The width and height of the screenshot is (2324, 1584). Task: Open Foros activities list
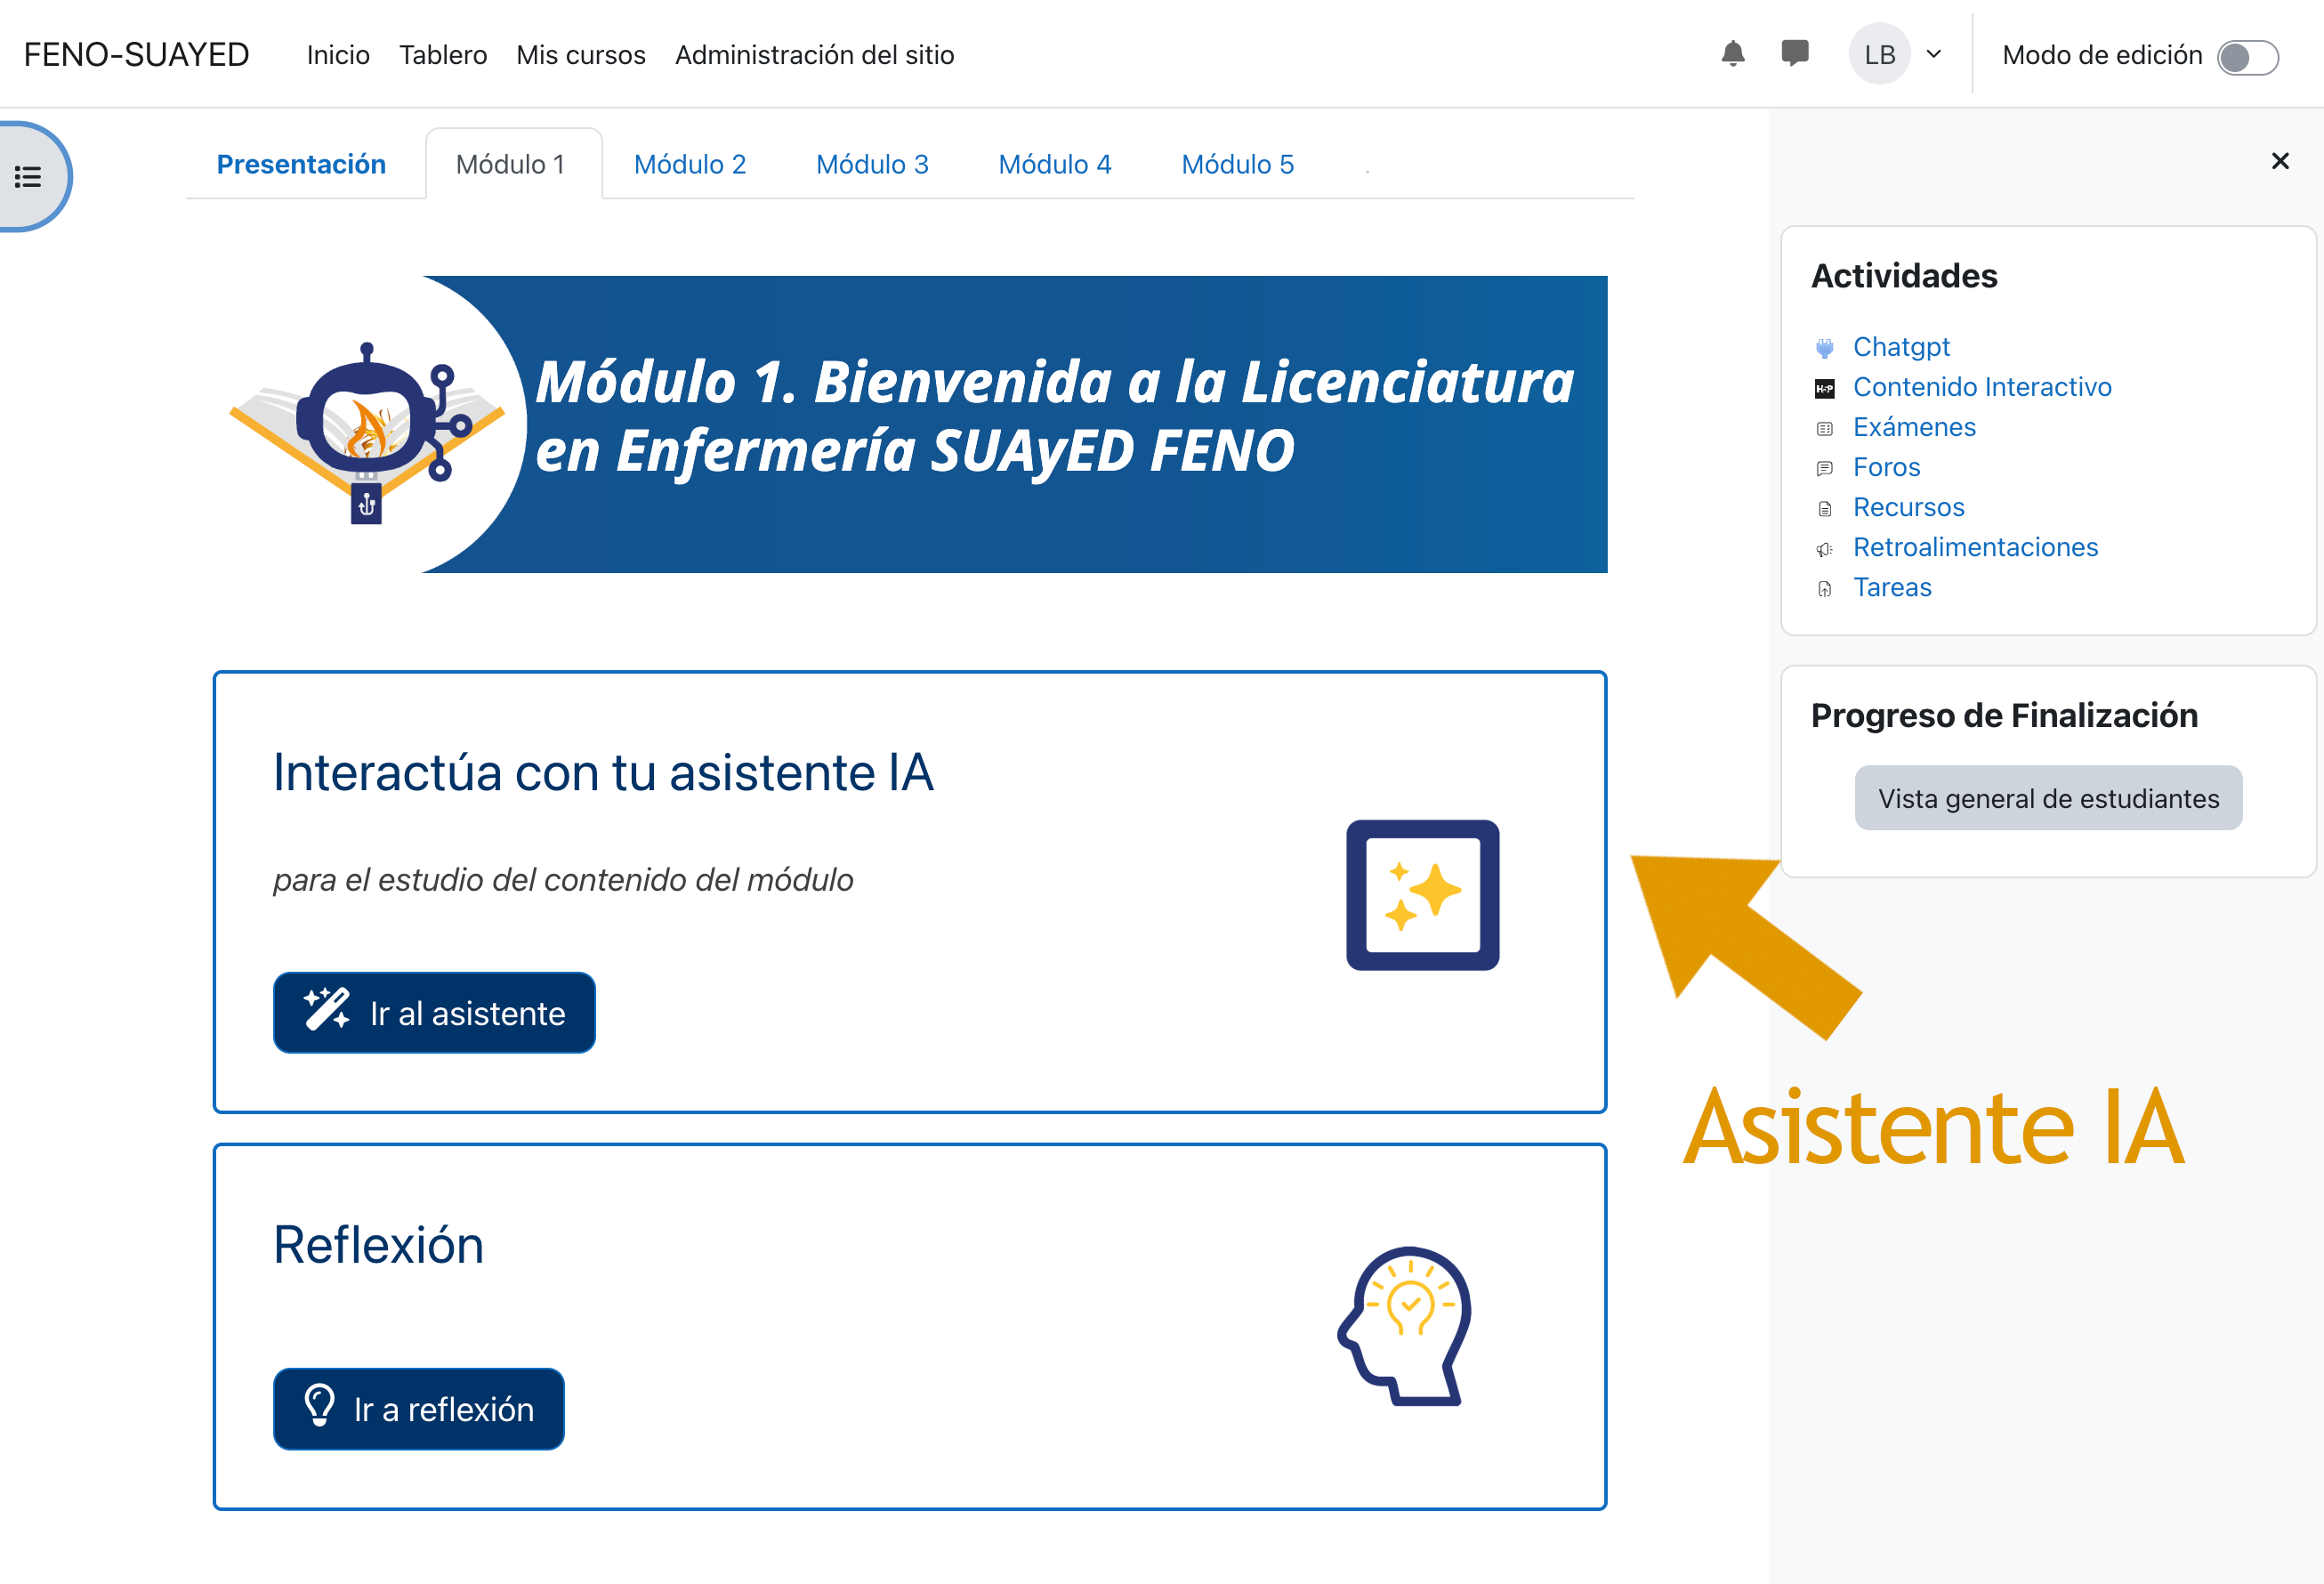(x=1886, y=467)
